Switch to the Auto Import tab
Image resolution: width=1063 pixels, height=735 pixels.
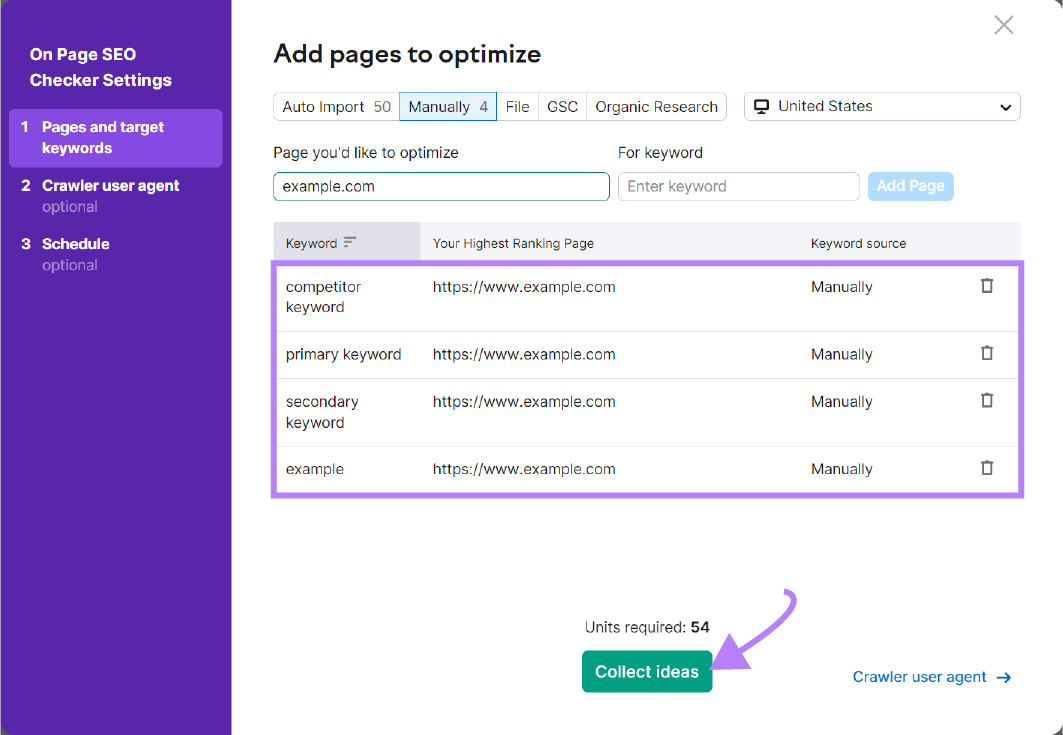coord(335,106)
